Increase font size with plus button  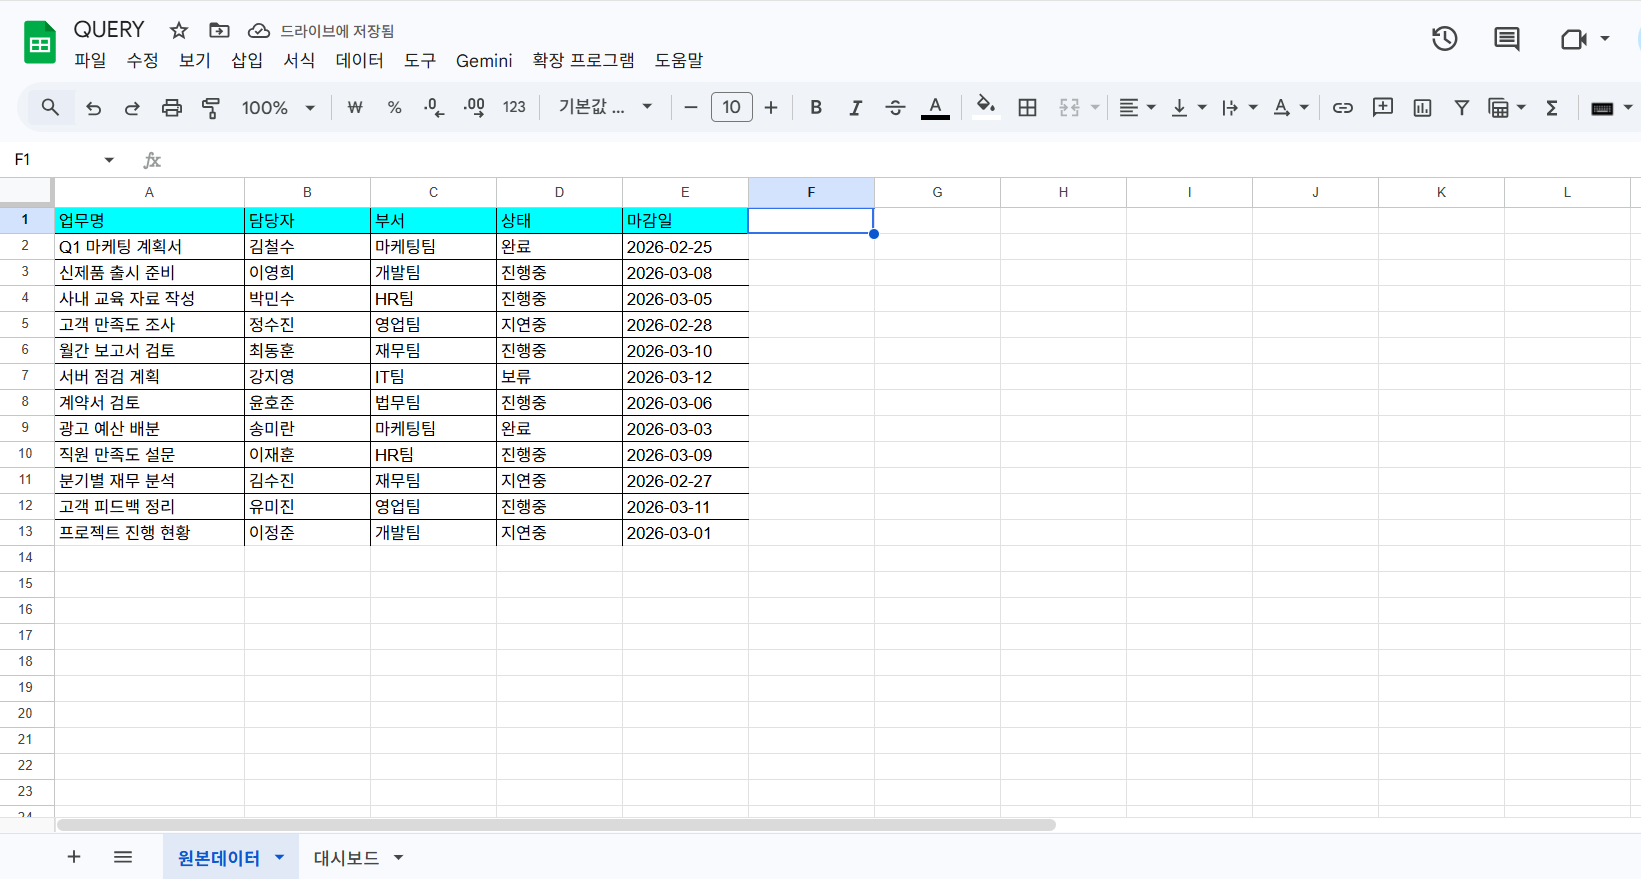point(771,108)
